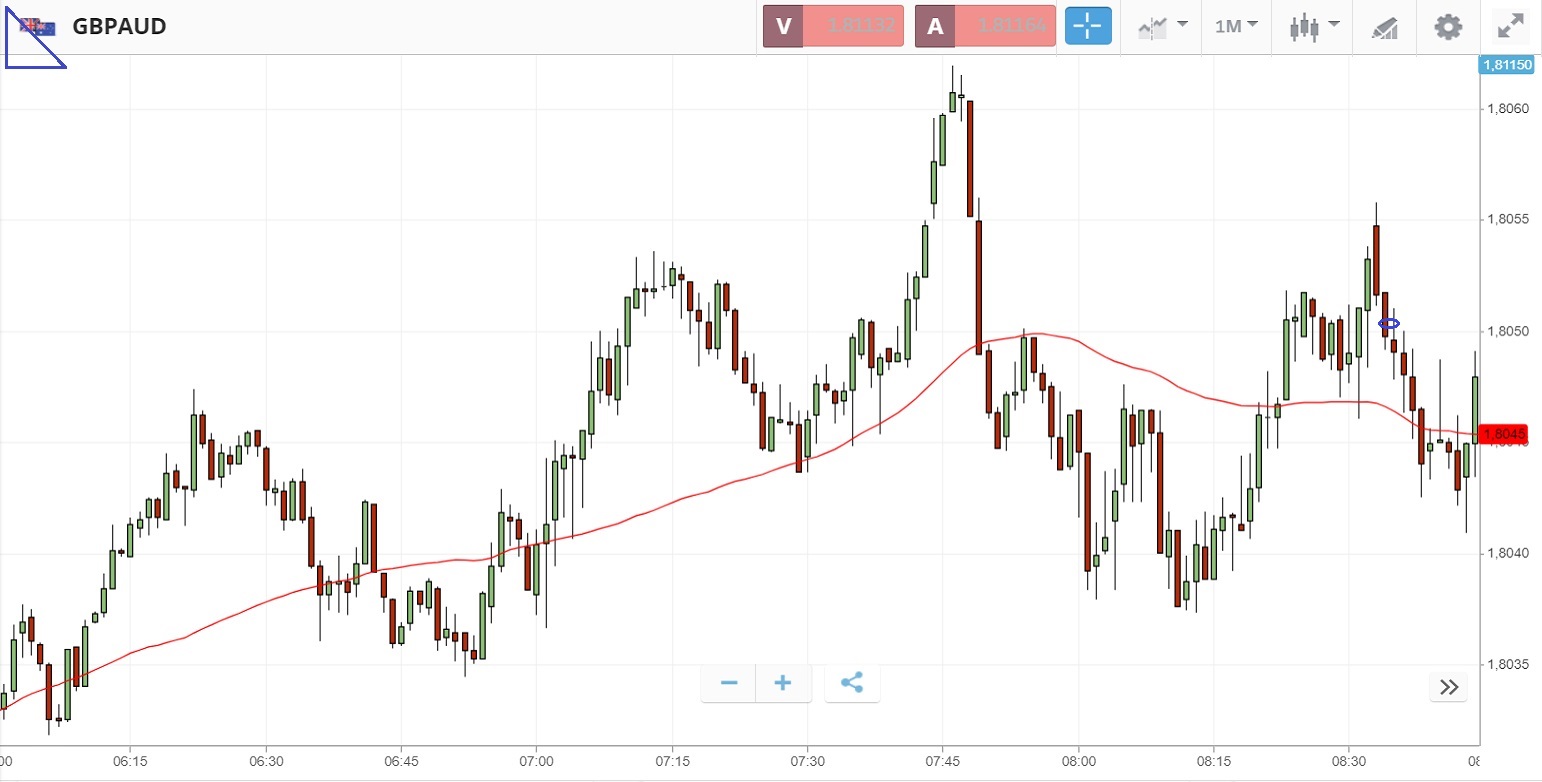The image size is (1542, 782).
Task: Open the indicators dropdown
Action: [1162, 26]
